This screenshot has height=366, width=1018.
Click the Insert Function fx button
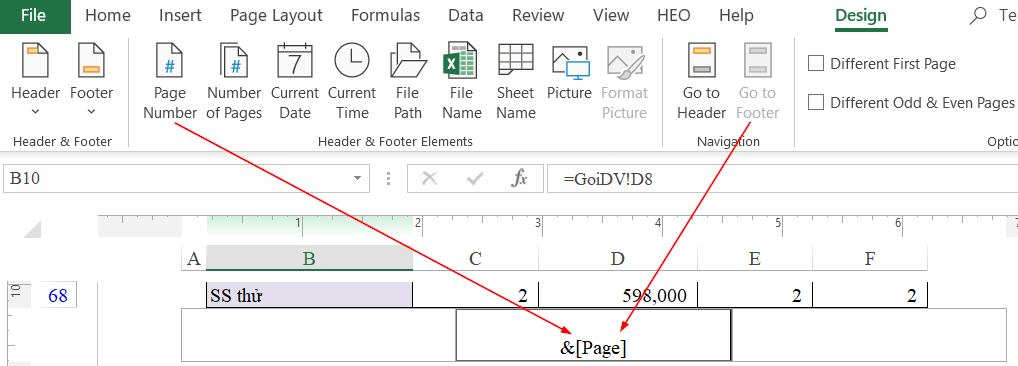click(x=519, y=178)
